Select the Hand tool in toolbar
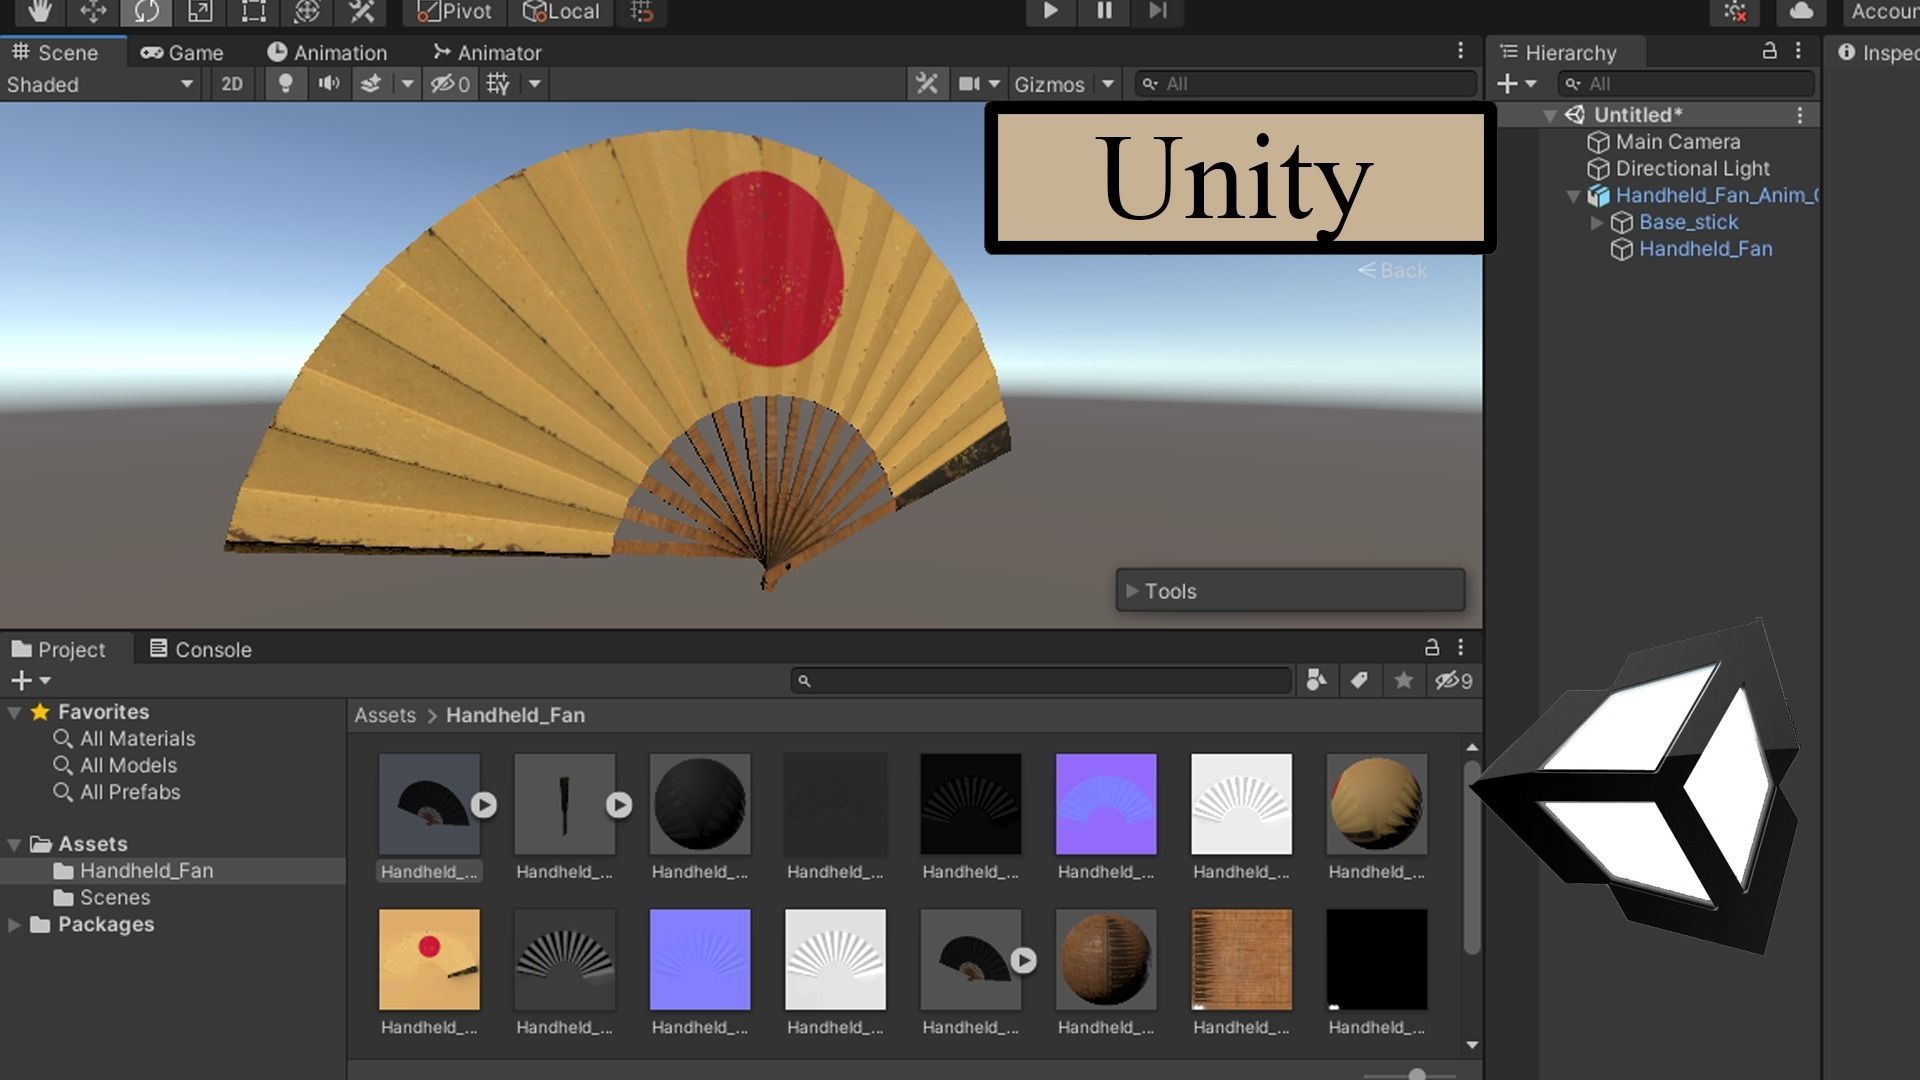Image resolution: width=1920 pixels, height=1080 pixels. click(40, 11)
